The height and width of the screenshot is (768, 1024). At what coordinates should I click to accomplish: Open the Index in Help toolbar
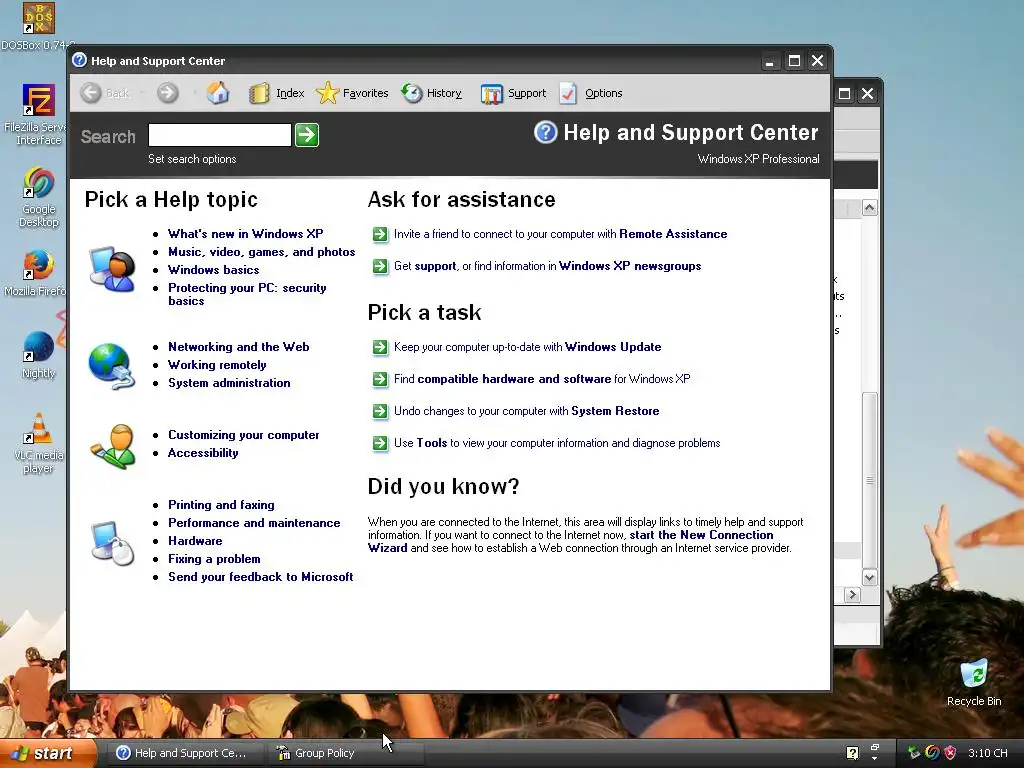[277, 93]
